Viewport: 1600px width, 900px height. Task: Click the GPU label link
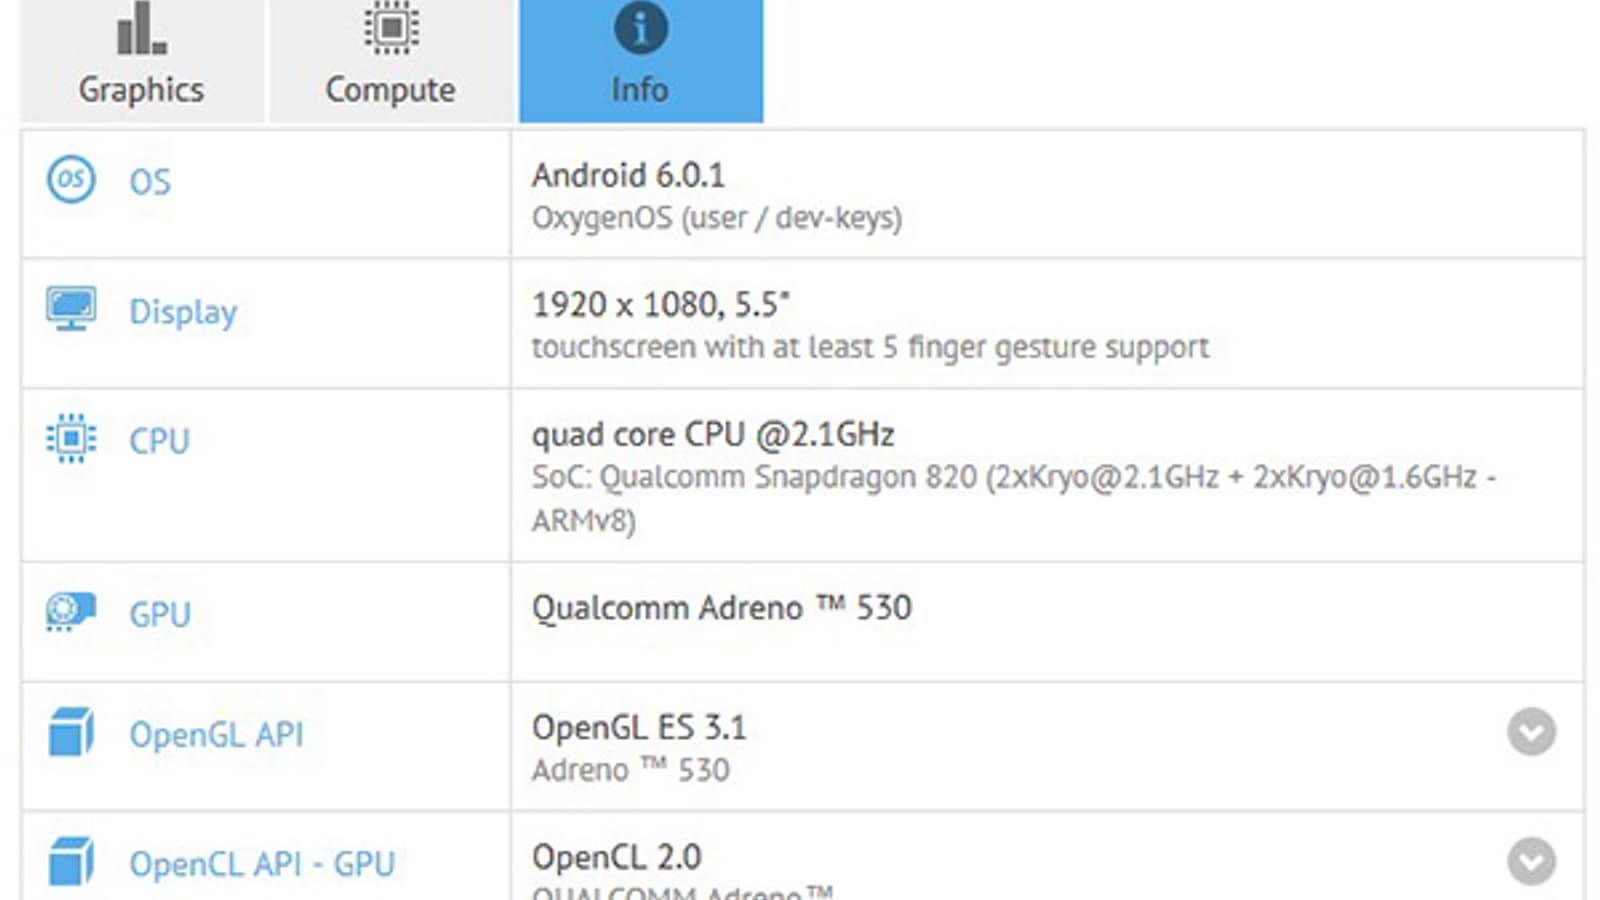tap(160, 614)
